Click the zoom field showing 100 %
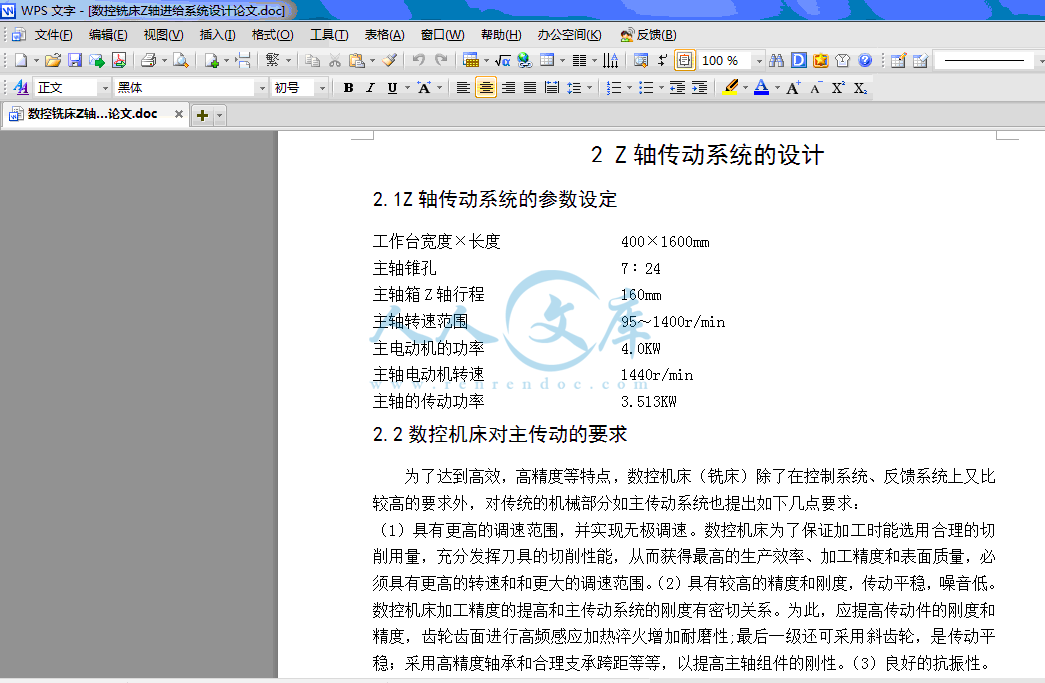Viewport: 1045px width, 683px height. coord(725,61)
